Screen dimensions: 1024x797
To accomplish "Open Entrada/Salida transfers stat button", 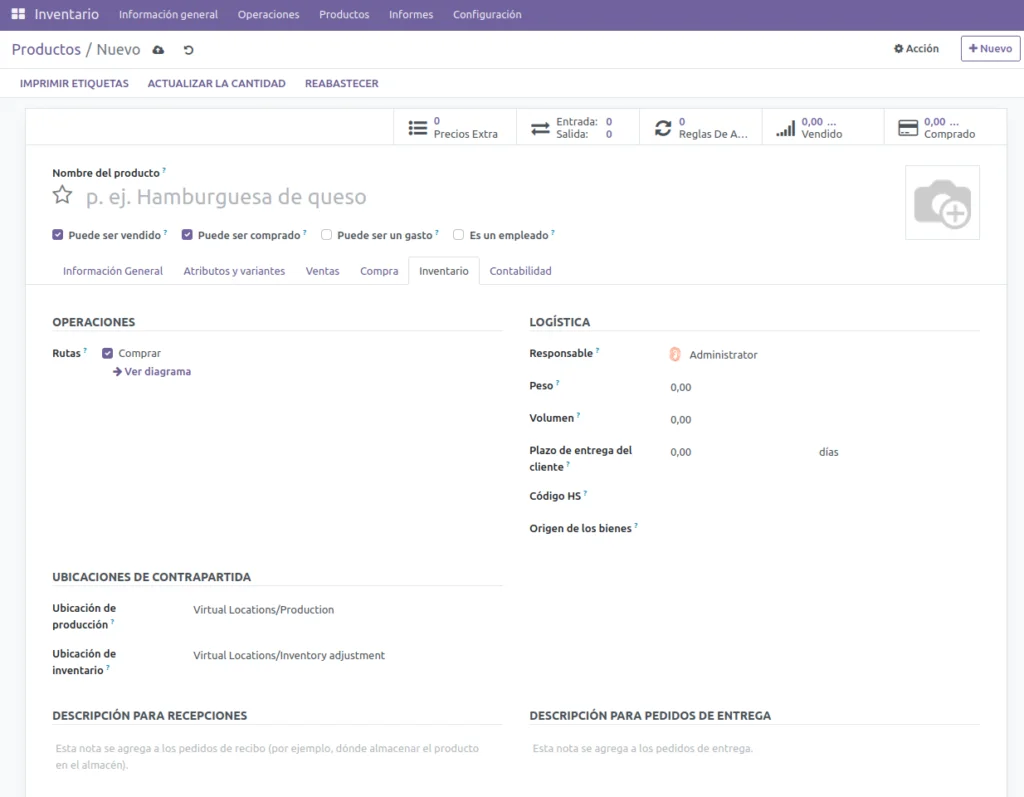I will click(x=577, y=127).
